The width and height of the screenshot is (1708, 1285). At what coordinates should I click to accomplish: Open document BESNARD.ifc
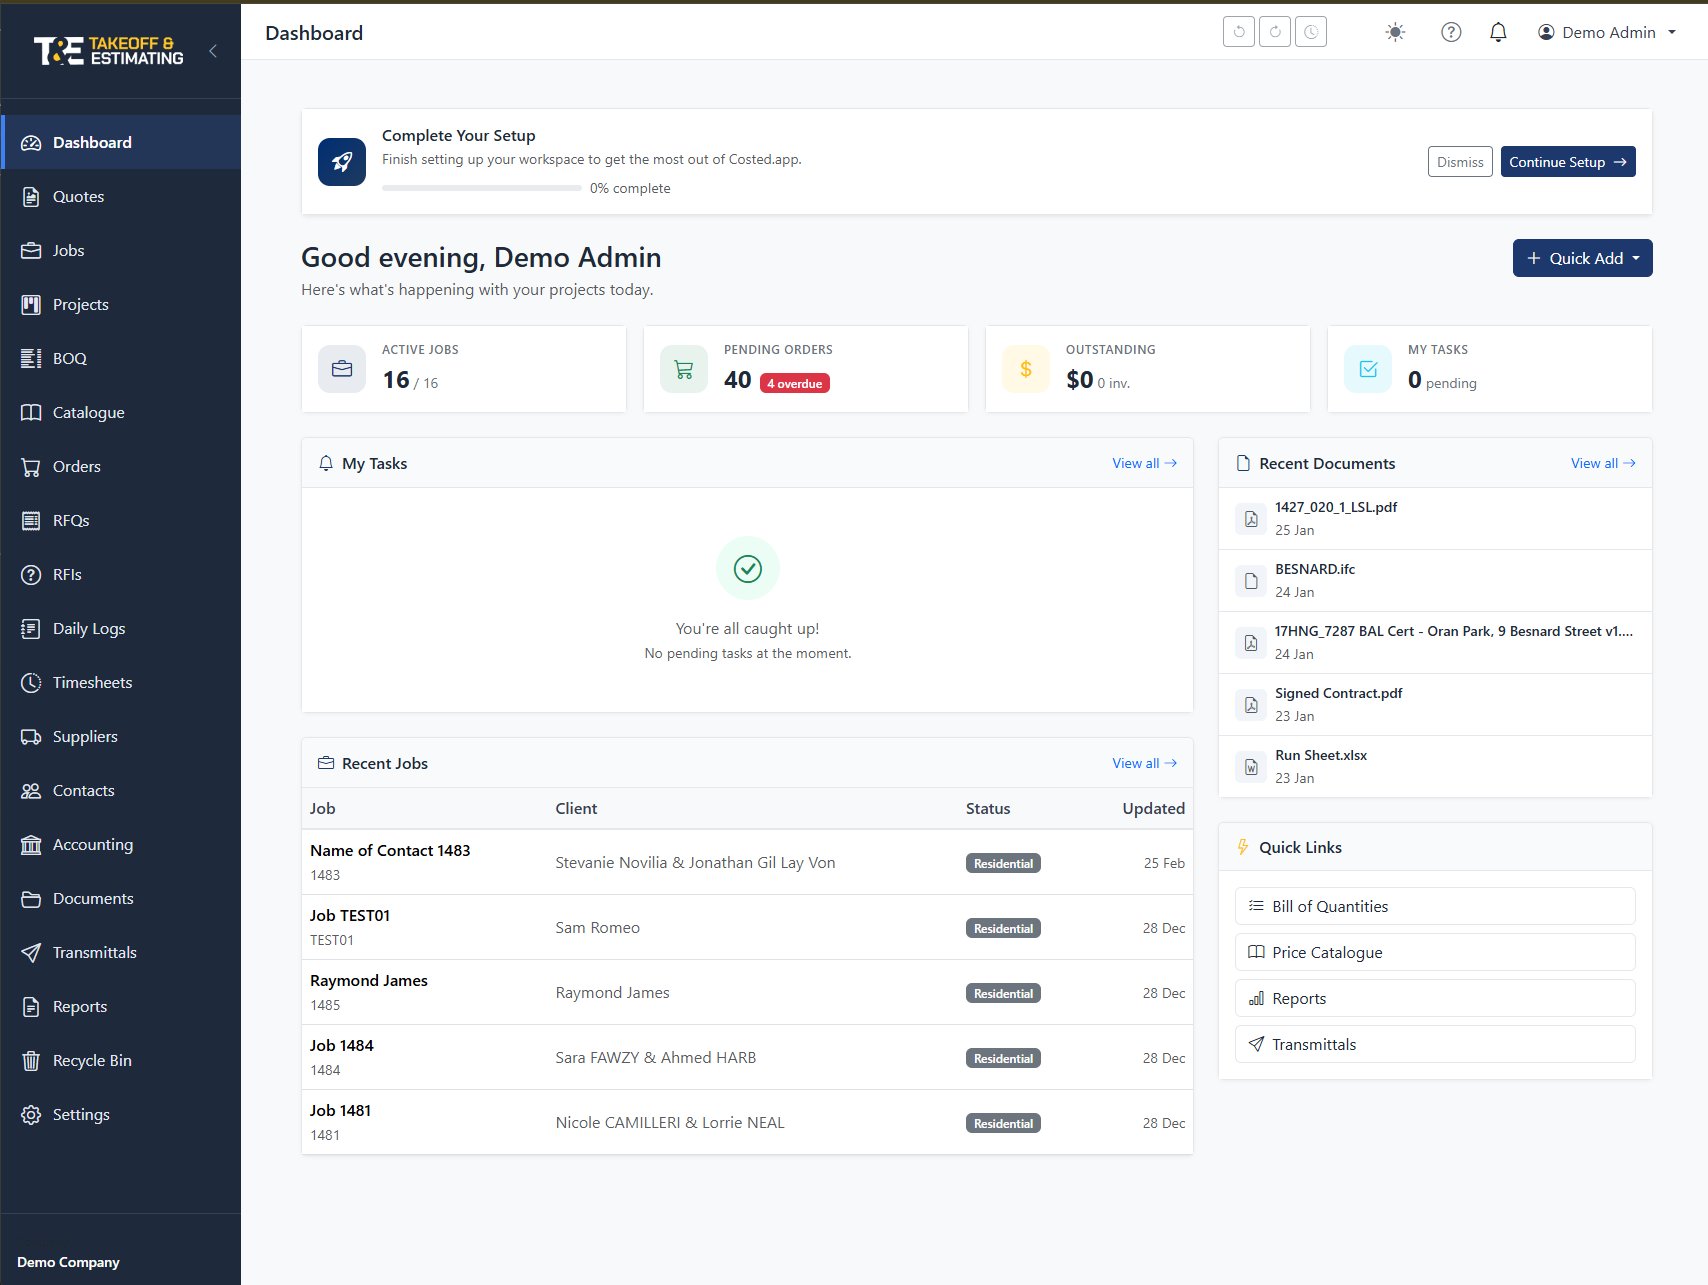point(1435,580)
